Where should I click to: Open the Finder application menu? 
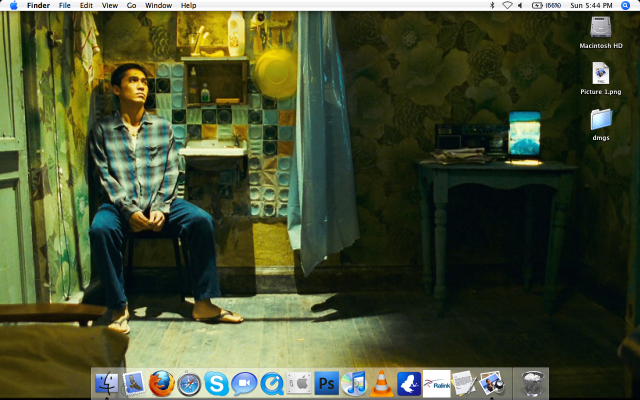[38, 5]
